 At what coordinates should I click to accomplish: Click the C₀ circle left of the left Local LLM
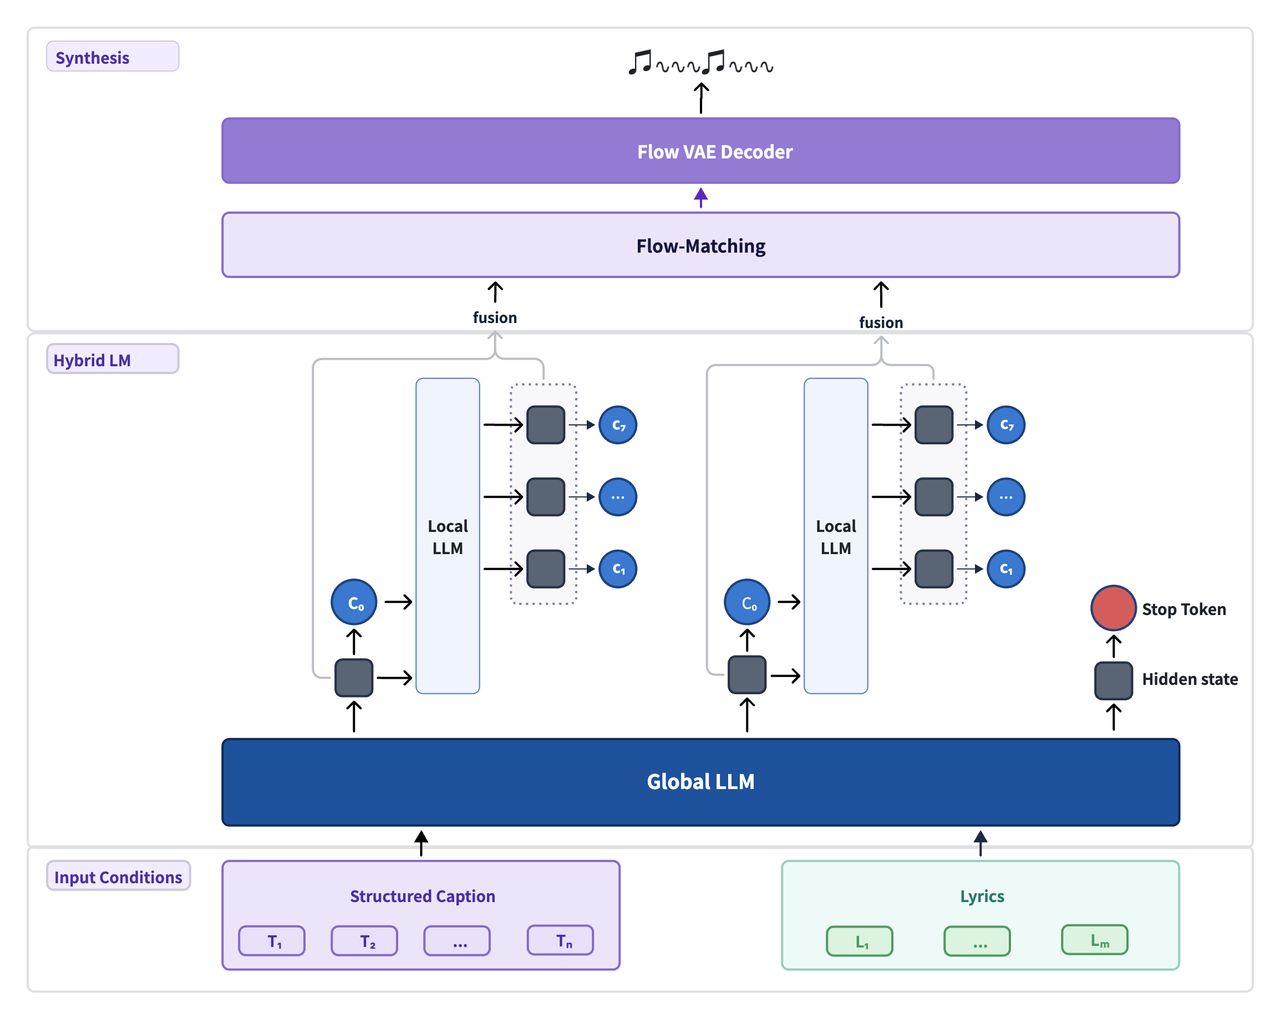(x=354, y=603)
